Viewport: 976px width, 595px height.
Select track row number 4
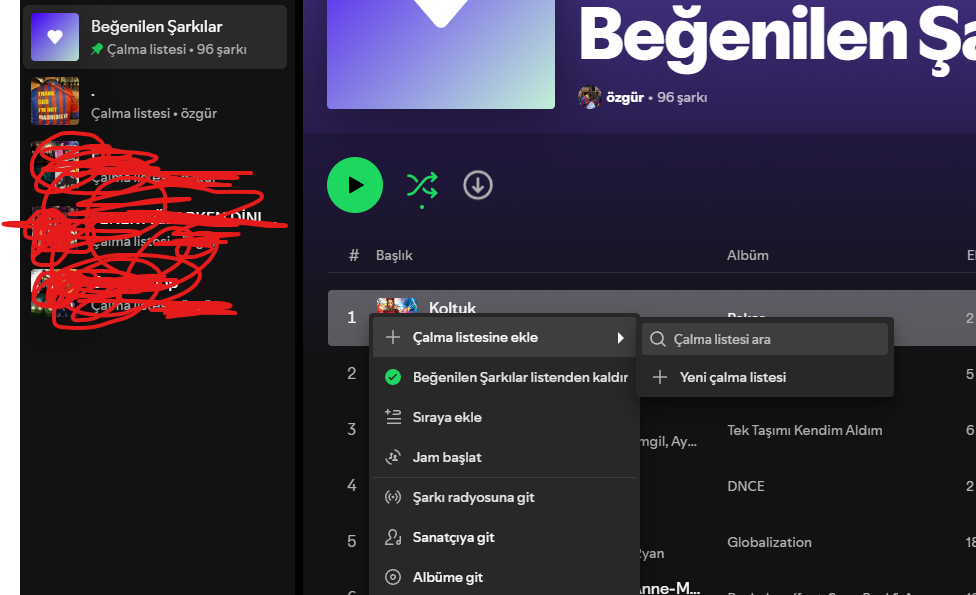click(352, 485)
